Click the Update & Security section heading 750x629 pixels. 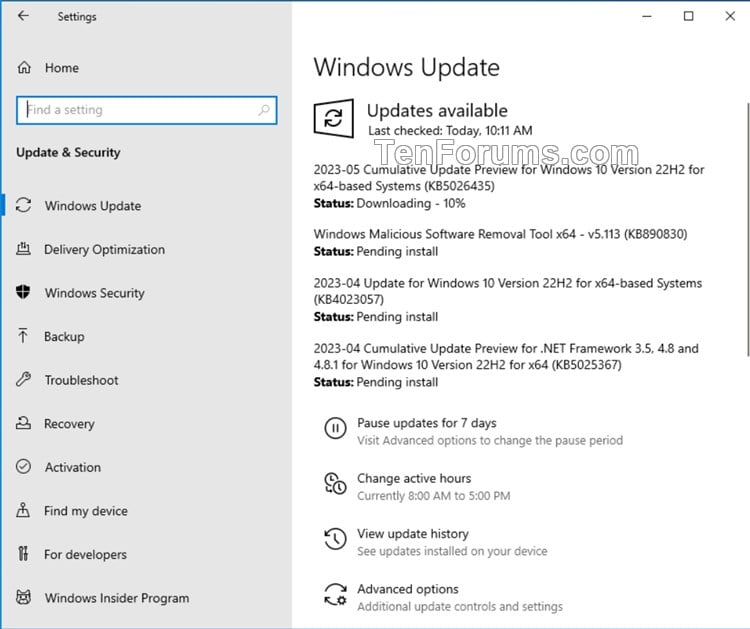point(68,153)
